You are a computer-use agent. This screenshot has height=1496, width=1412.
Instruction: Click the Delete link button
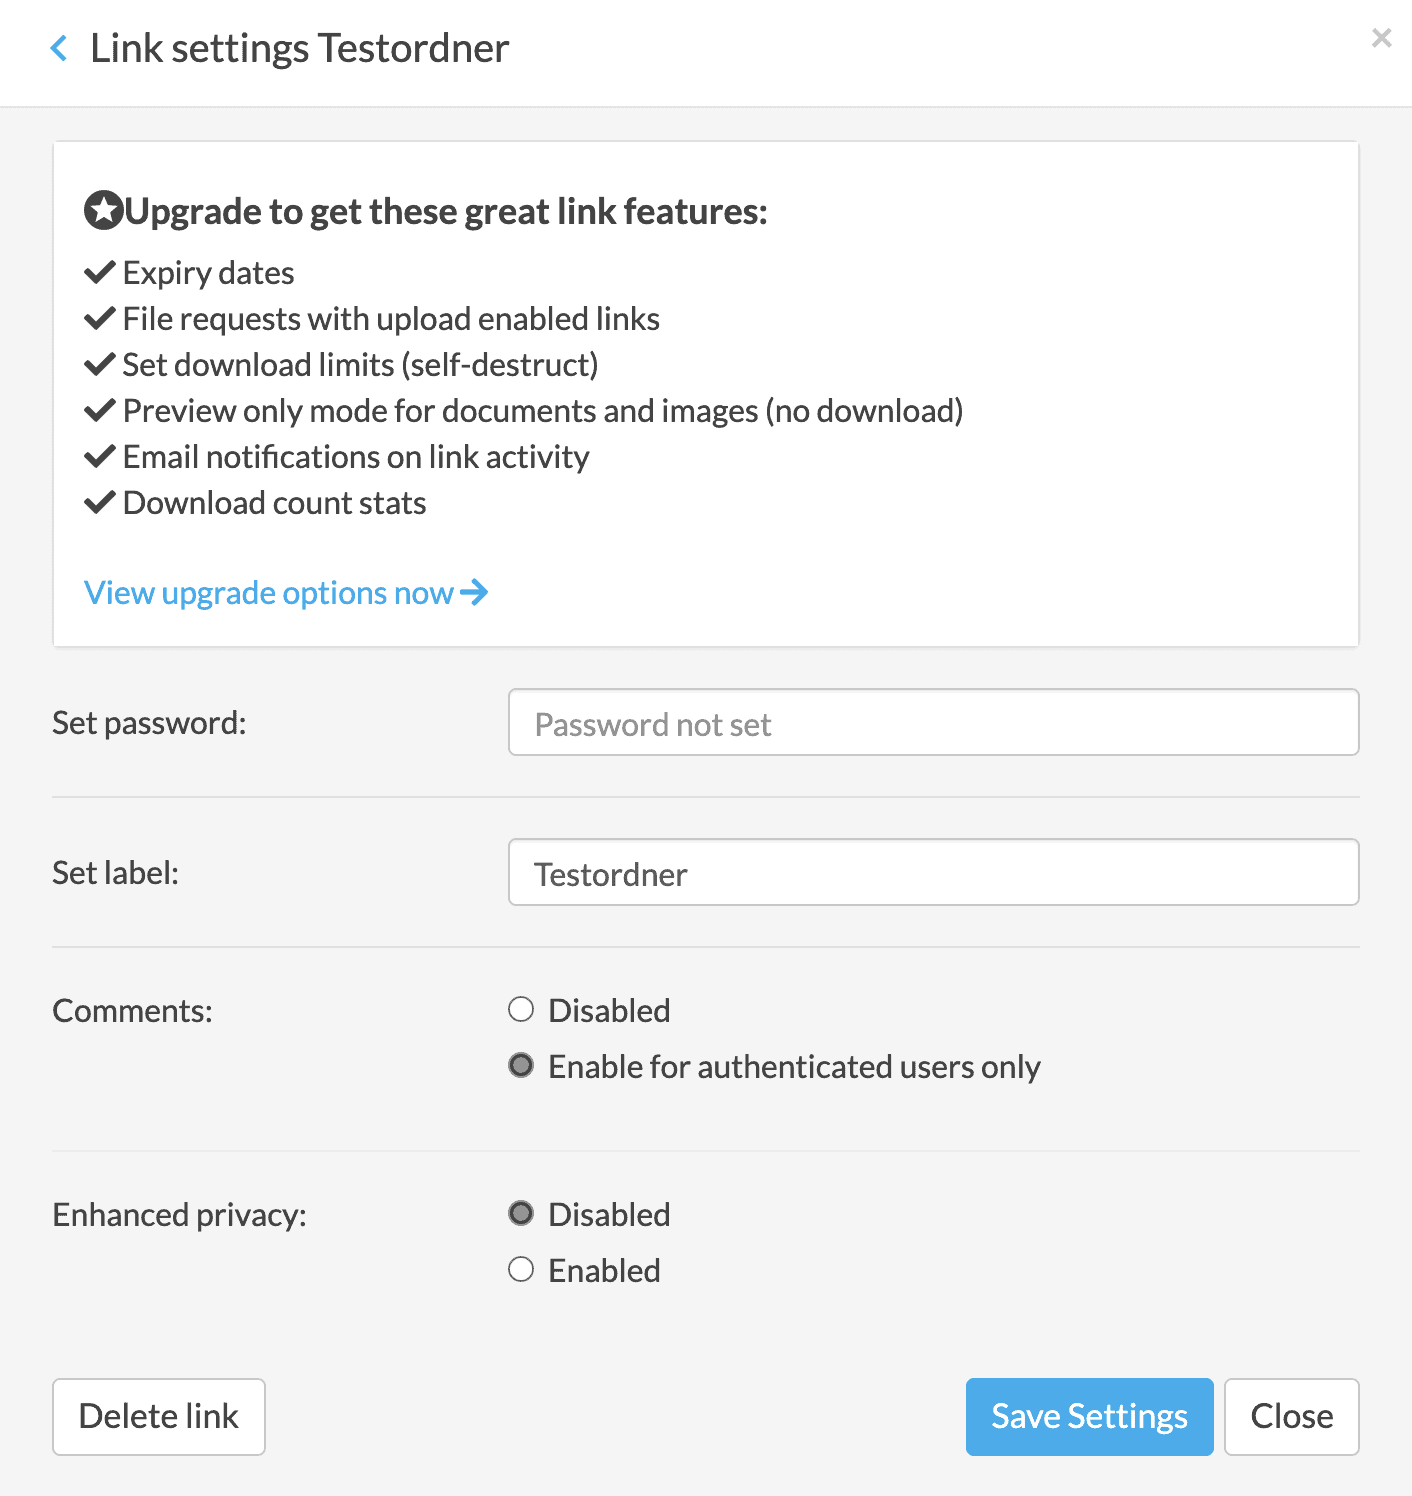[x=159, y=1416]
